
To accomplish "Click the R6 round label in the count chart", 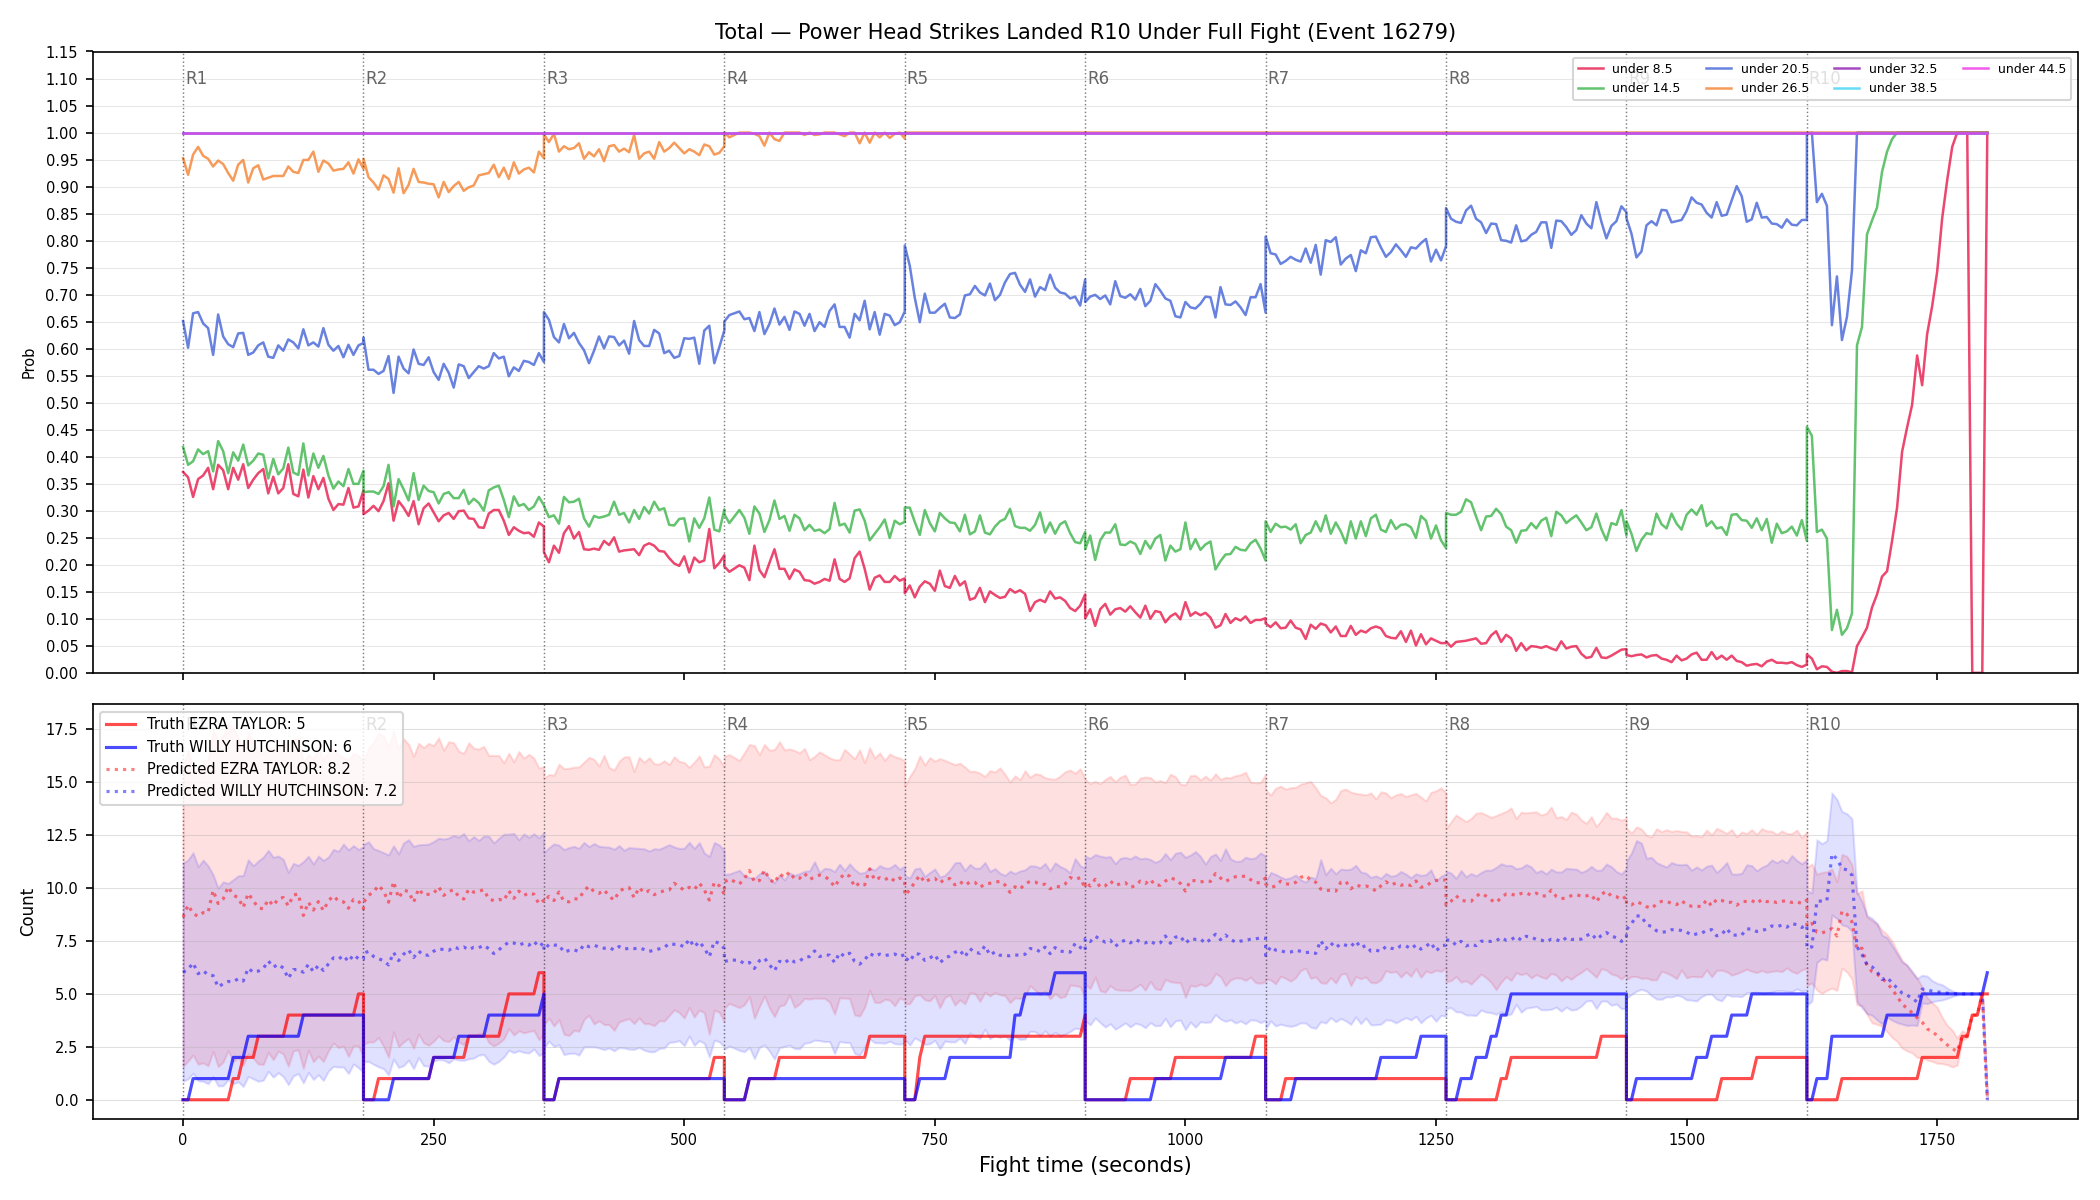I will point(1098,724).
